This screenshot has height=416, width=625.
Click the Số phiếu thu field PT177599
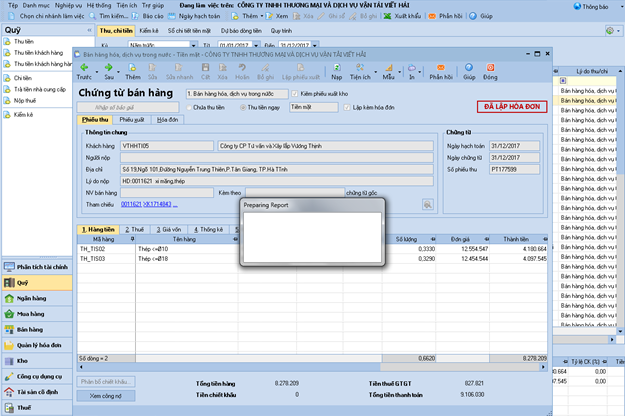(514, 169)
